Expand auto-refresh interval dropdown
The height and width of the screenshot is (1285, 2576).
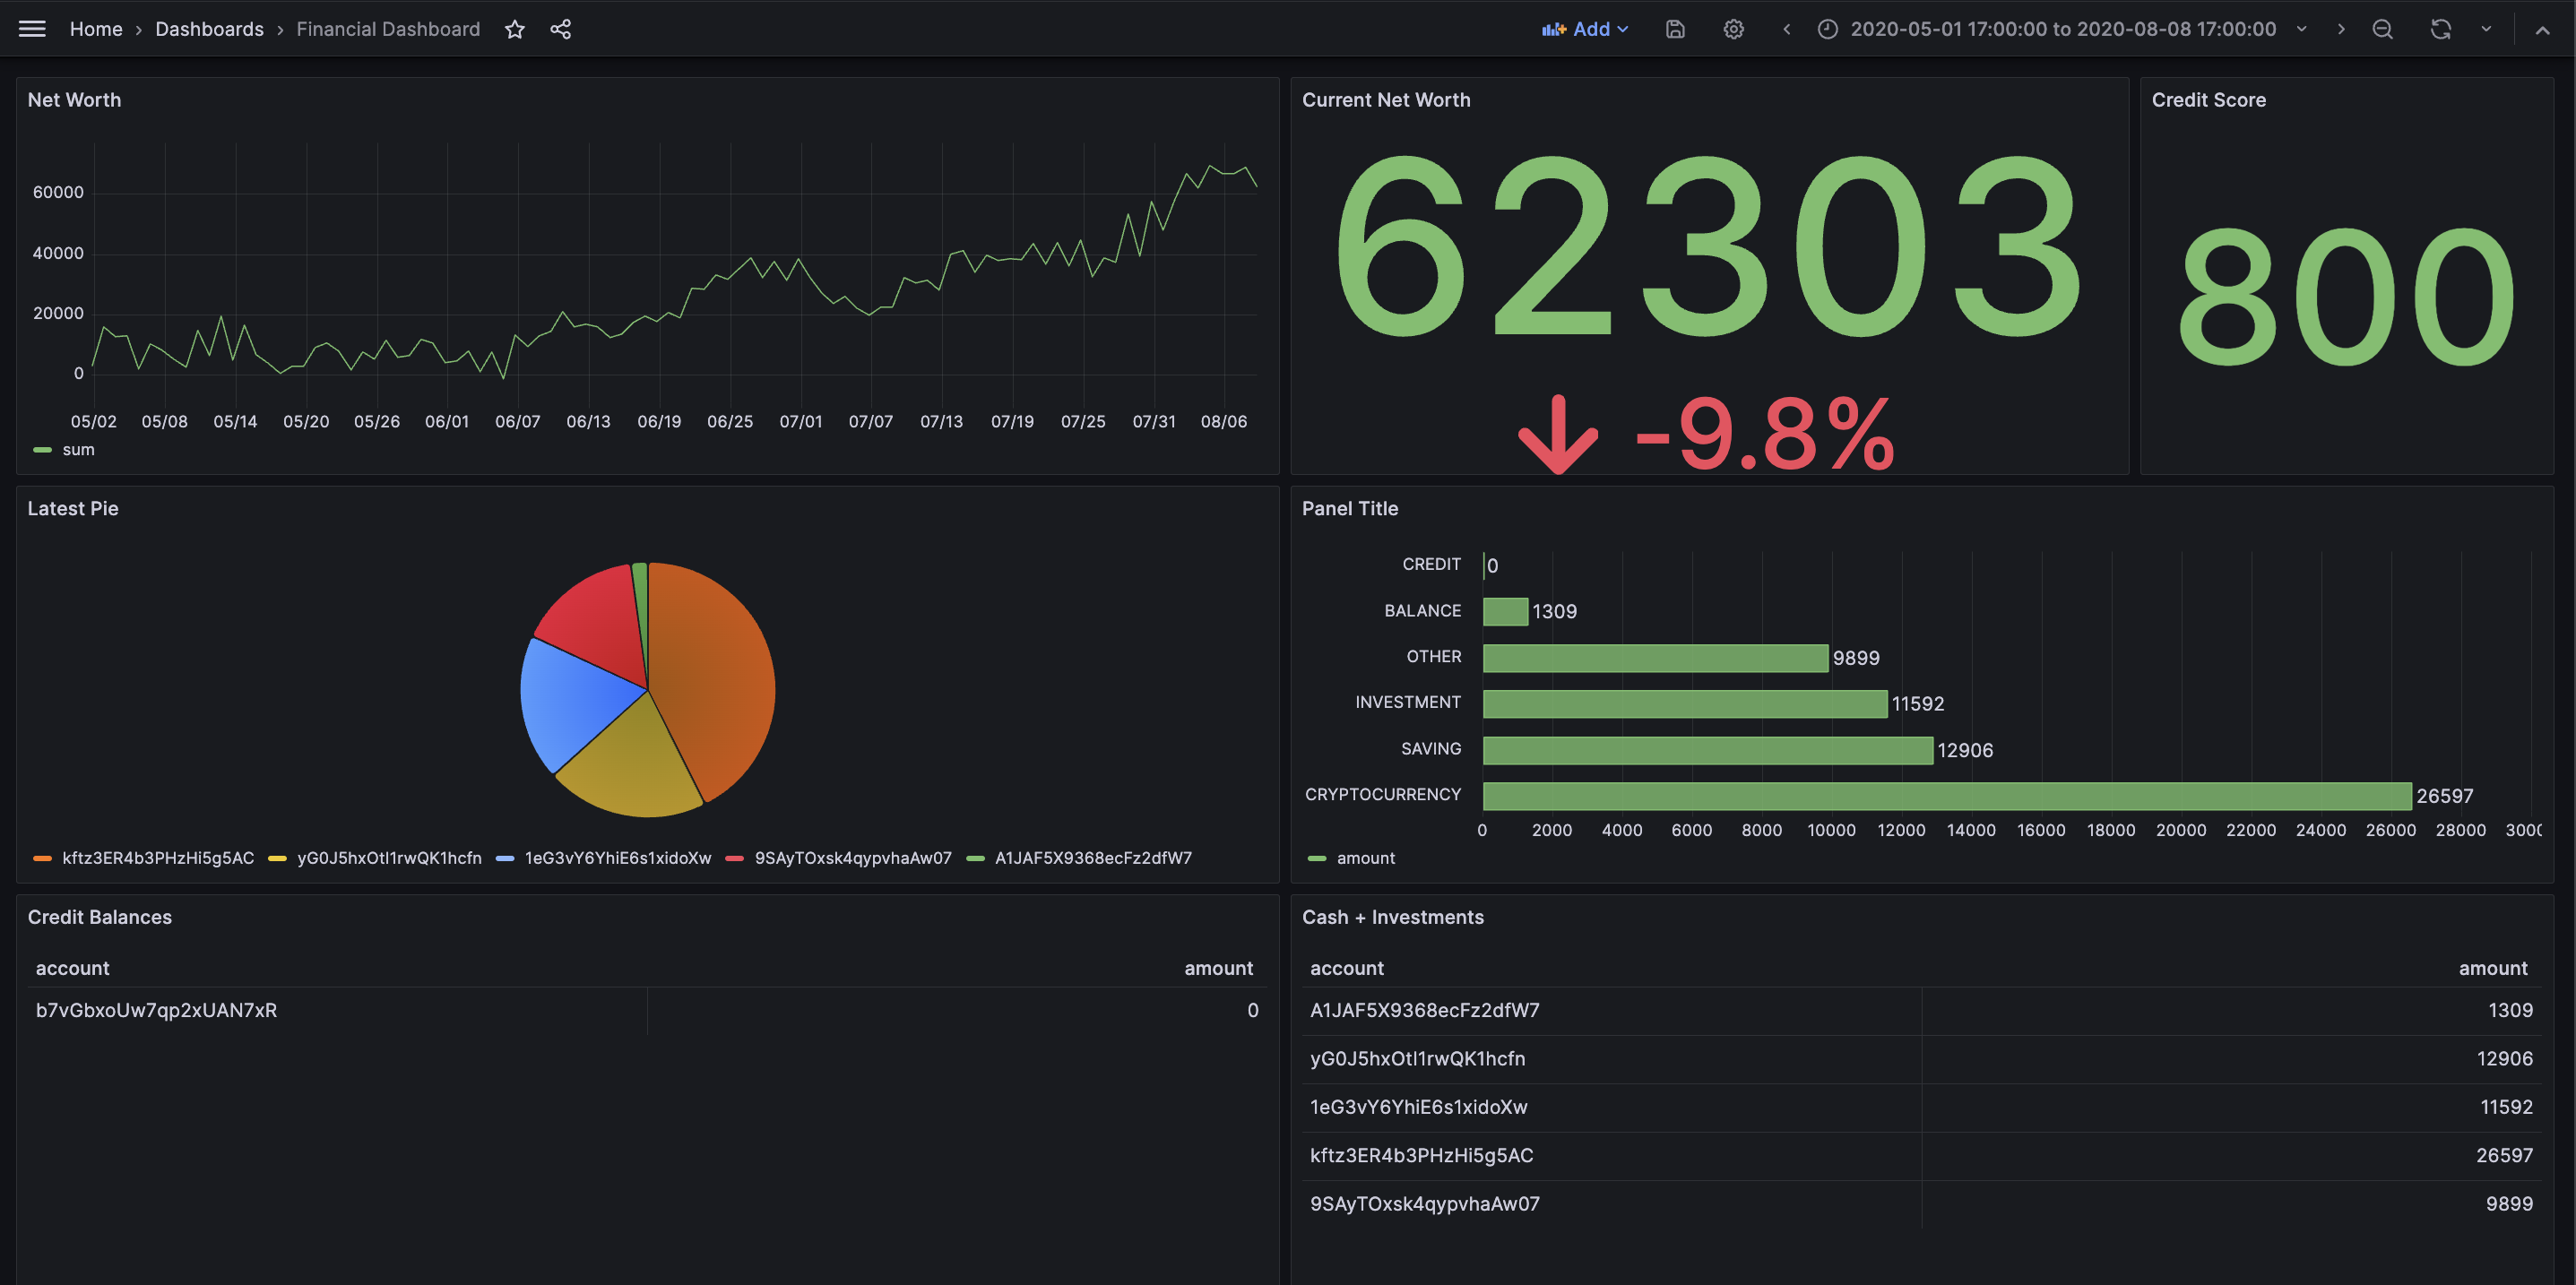[x=2485, y=29]
